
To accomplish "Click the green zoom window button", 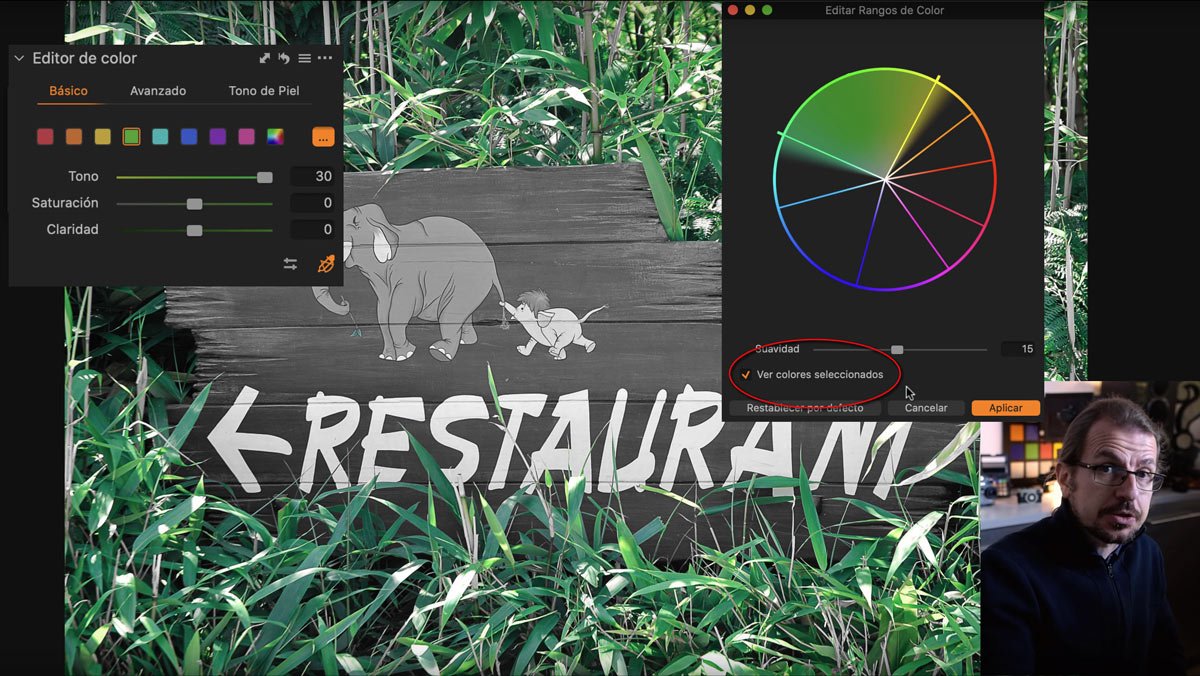I will pos(767,10).
